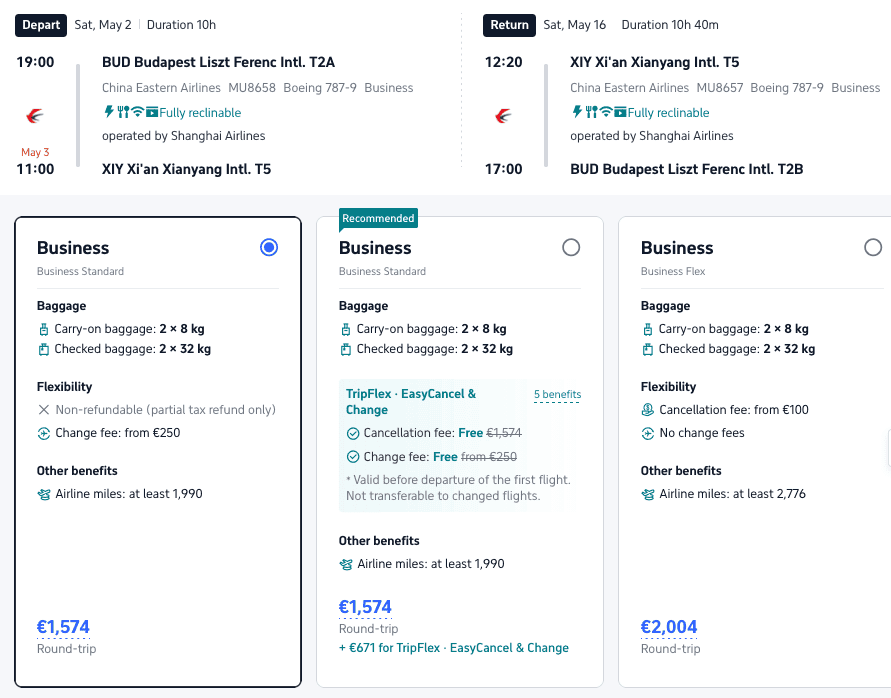Expand the 5 benefits details link
This screenshot has width=891, height=698.
(557, 394)
